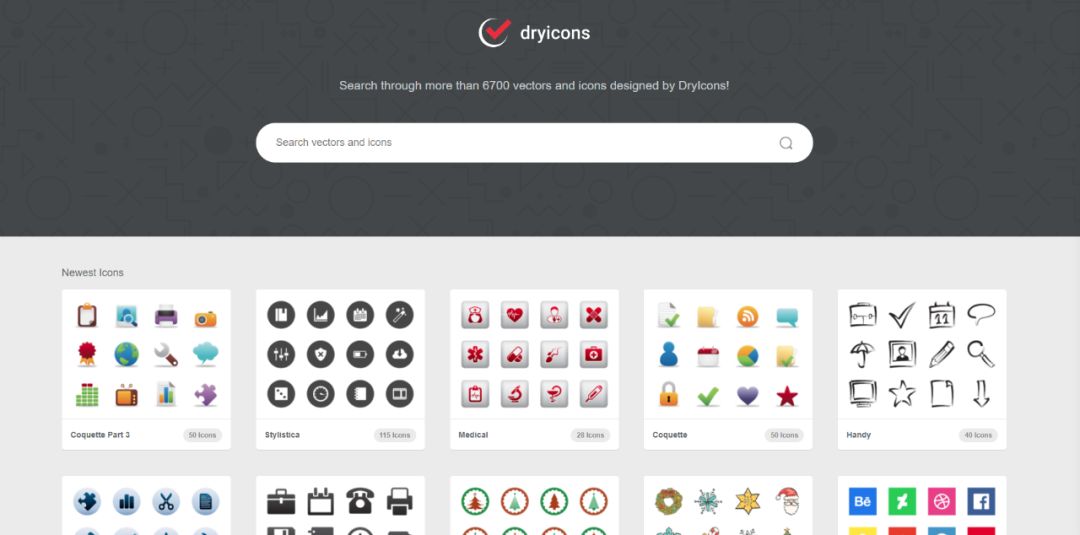Select the shield icon in Stylistica
1080x535 pixels.
click(320, 354)
